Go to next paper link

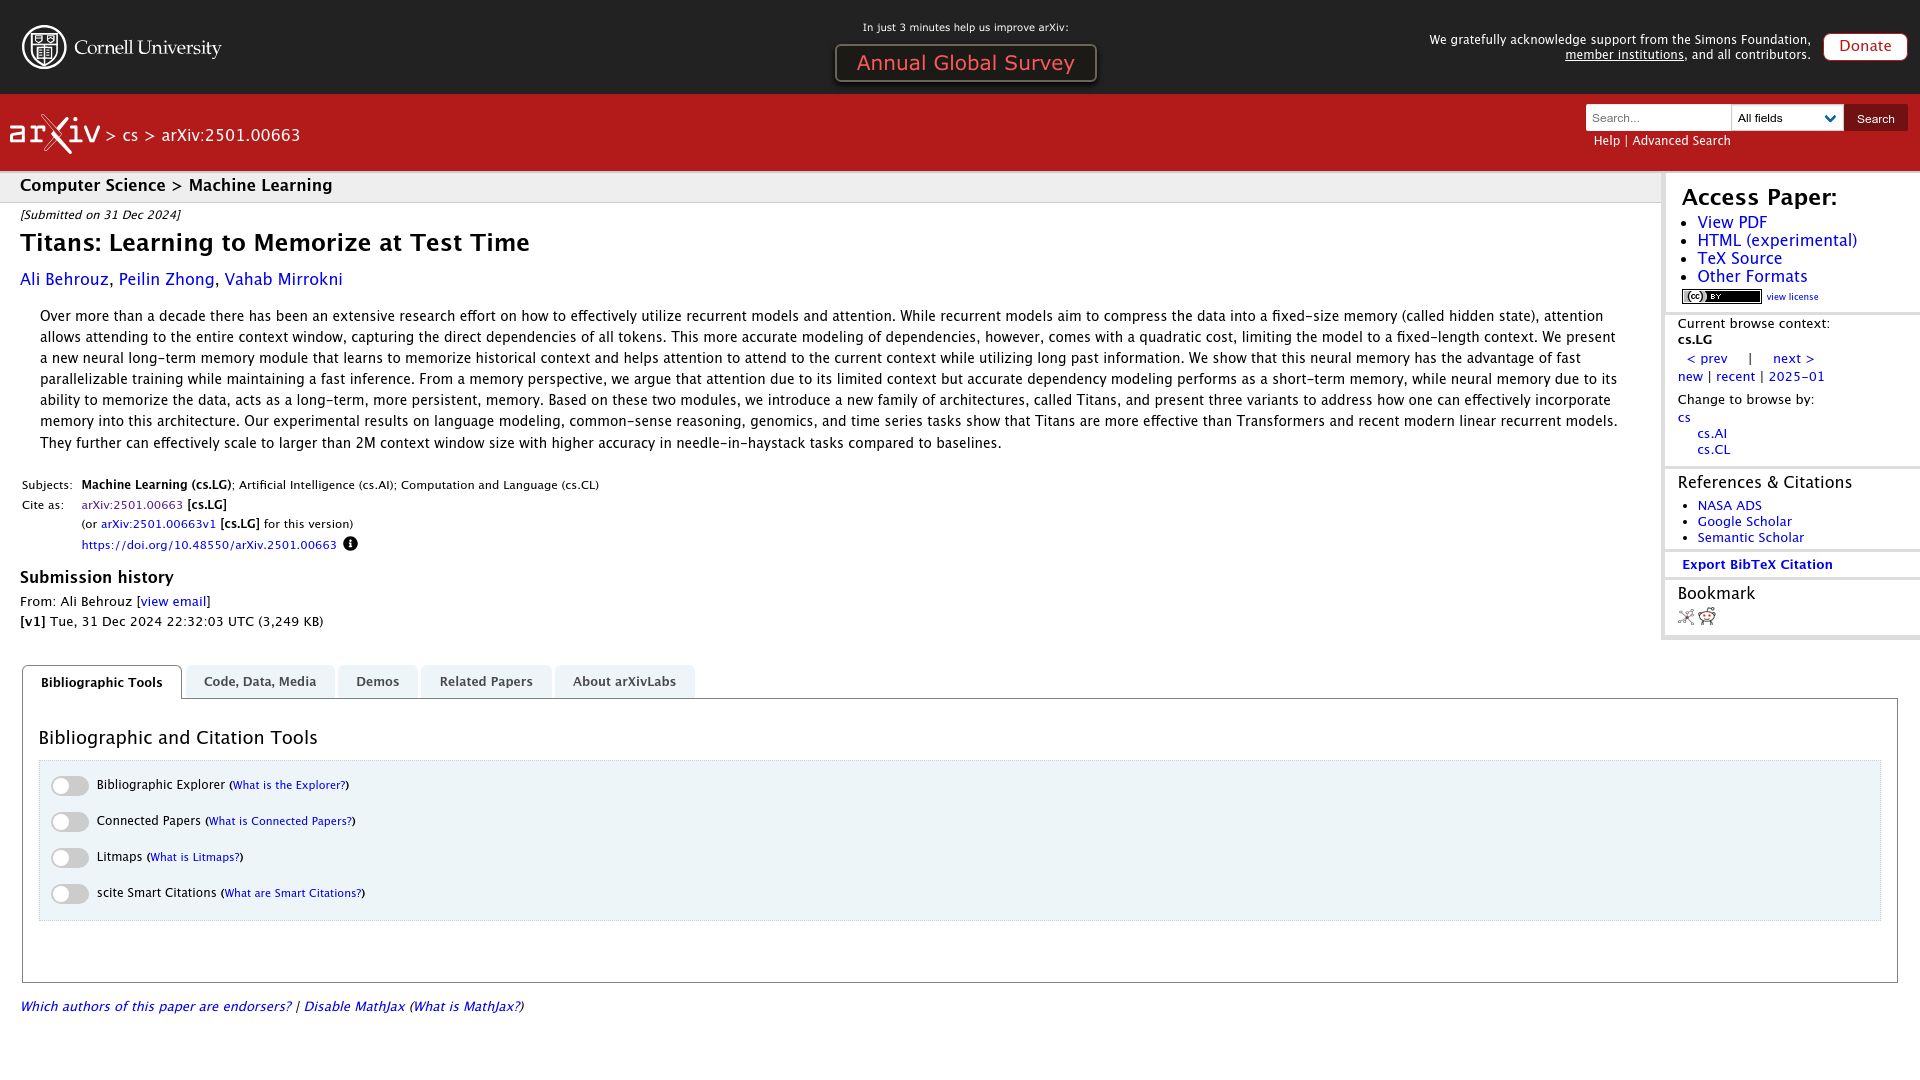tap(1793, 359)
